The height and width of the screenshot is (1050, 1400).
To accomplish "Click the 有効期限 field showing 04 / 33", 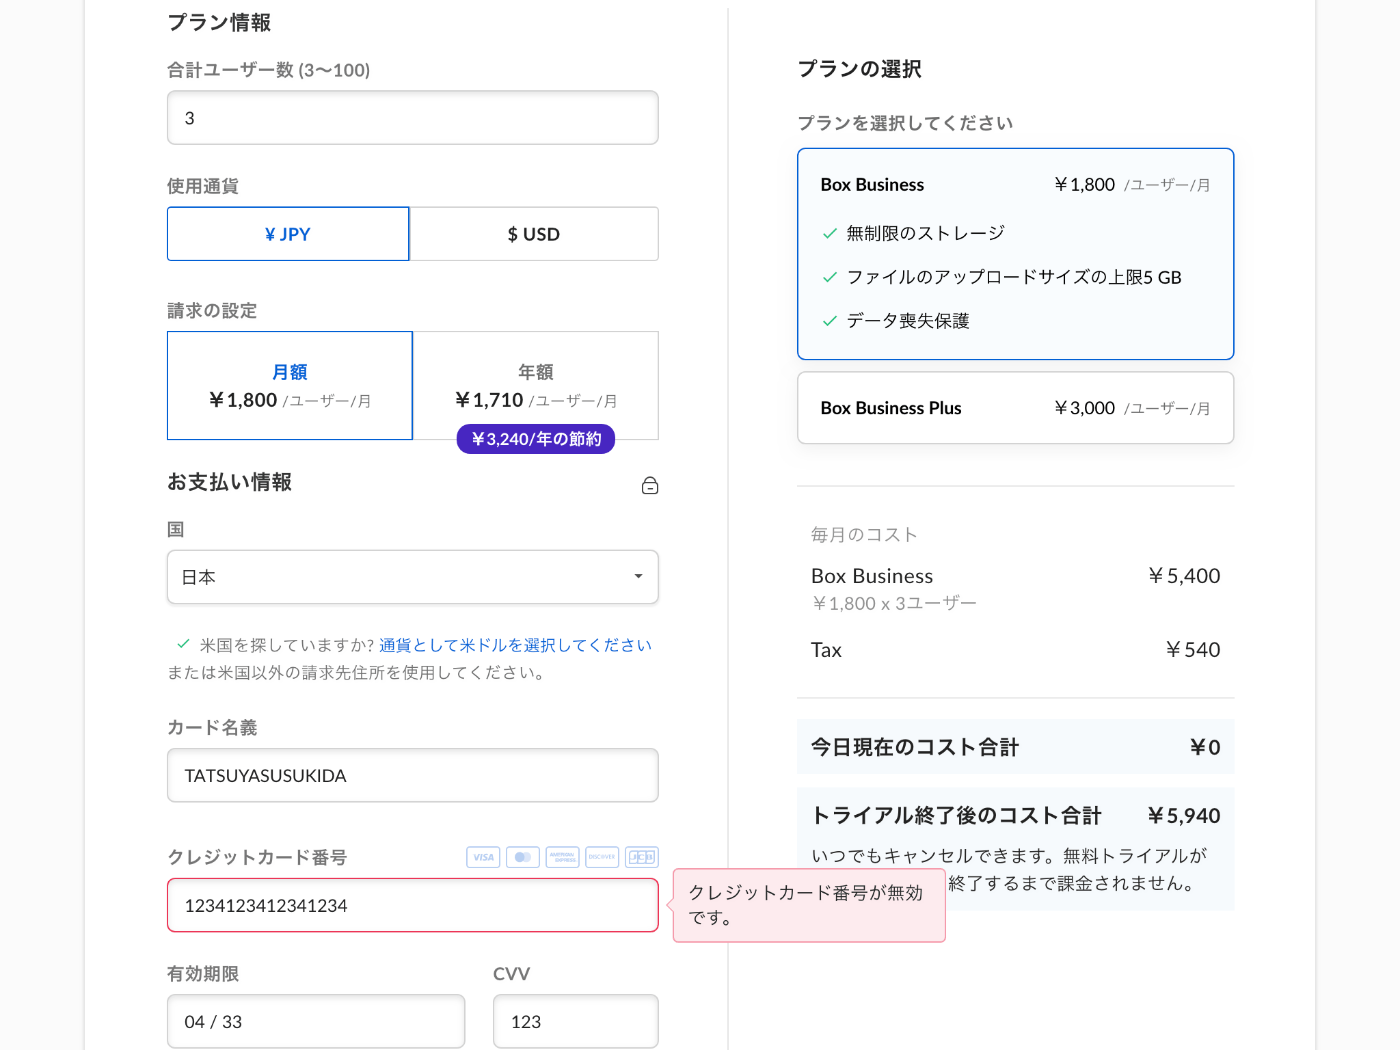I will point(316,1021).
